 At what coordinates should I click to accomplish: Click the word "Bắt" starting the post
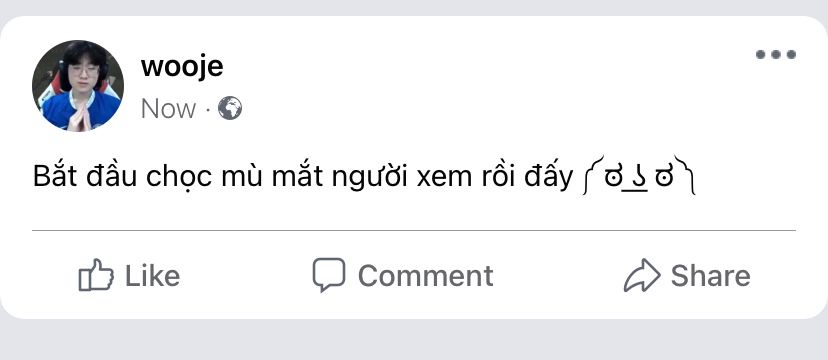click(x=55, y=177)
